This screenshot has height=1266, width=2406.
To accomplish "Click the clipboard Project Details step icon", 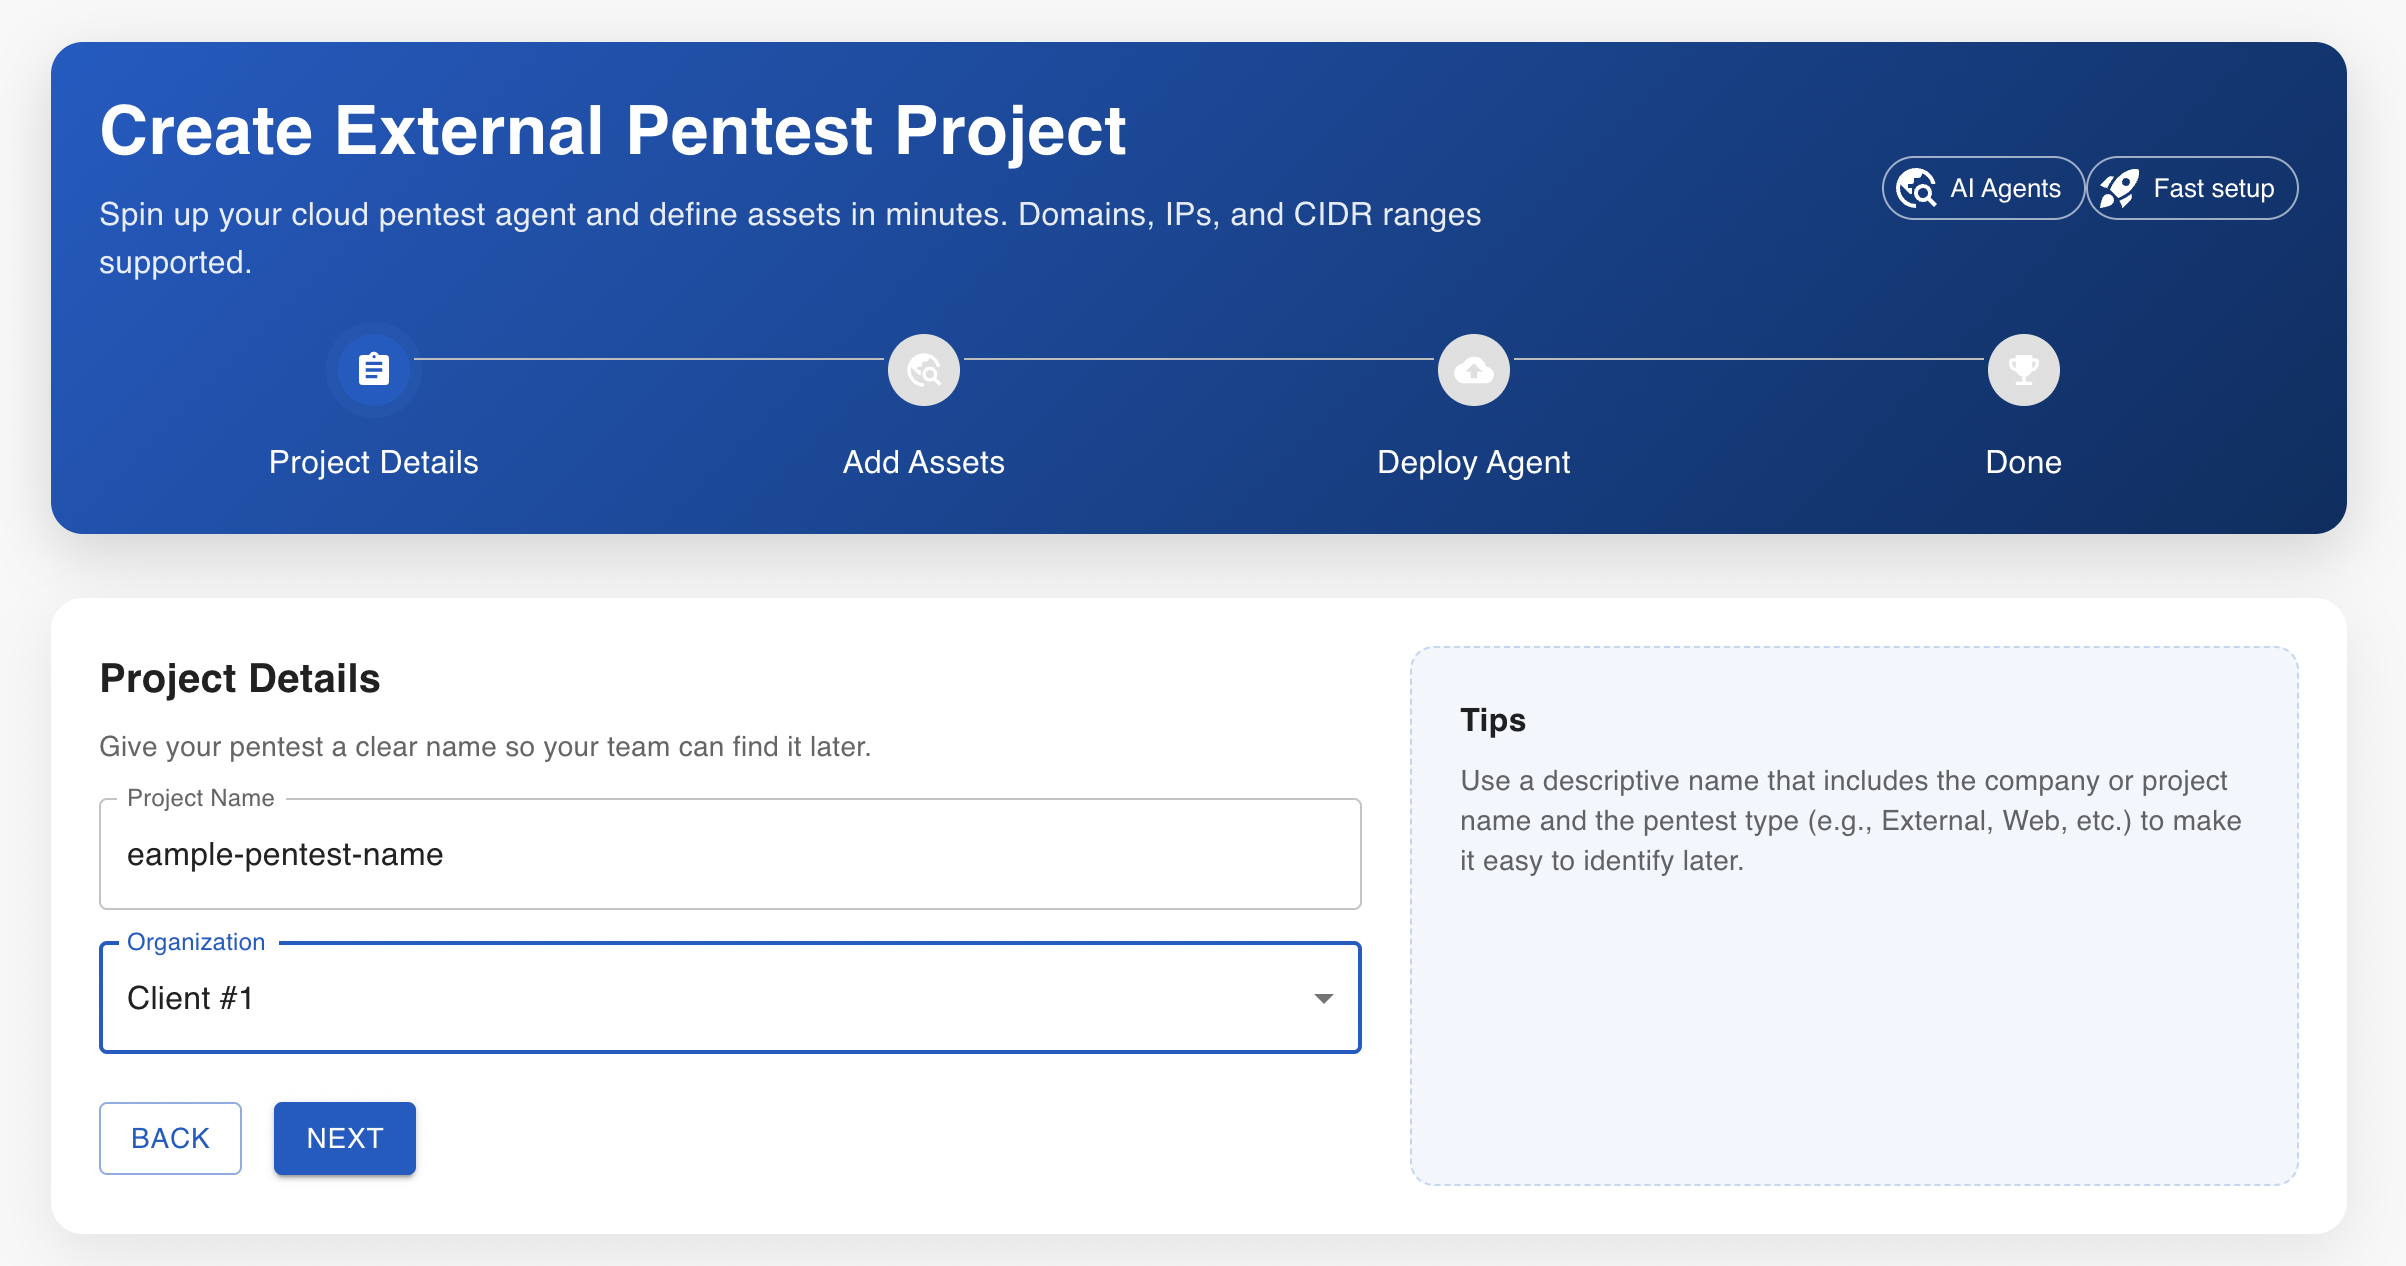I will (x=373, y=370).
